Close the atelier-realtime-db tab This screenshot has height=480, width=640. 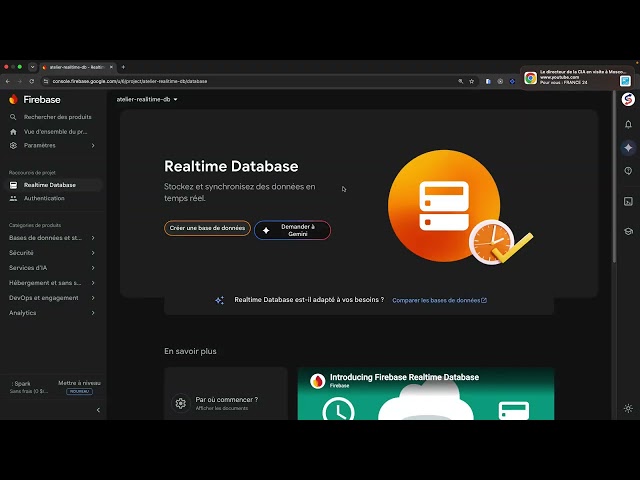[111, 67]
